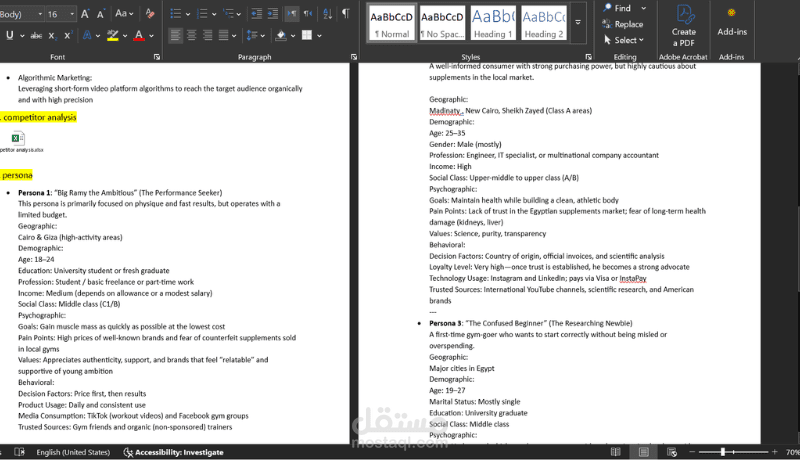This screenshot has height=460, width=800.
Task: Expand font color palette
Action: [152, 36]
